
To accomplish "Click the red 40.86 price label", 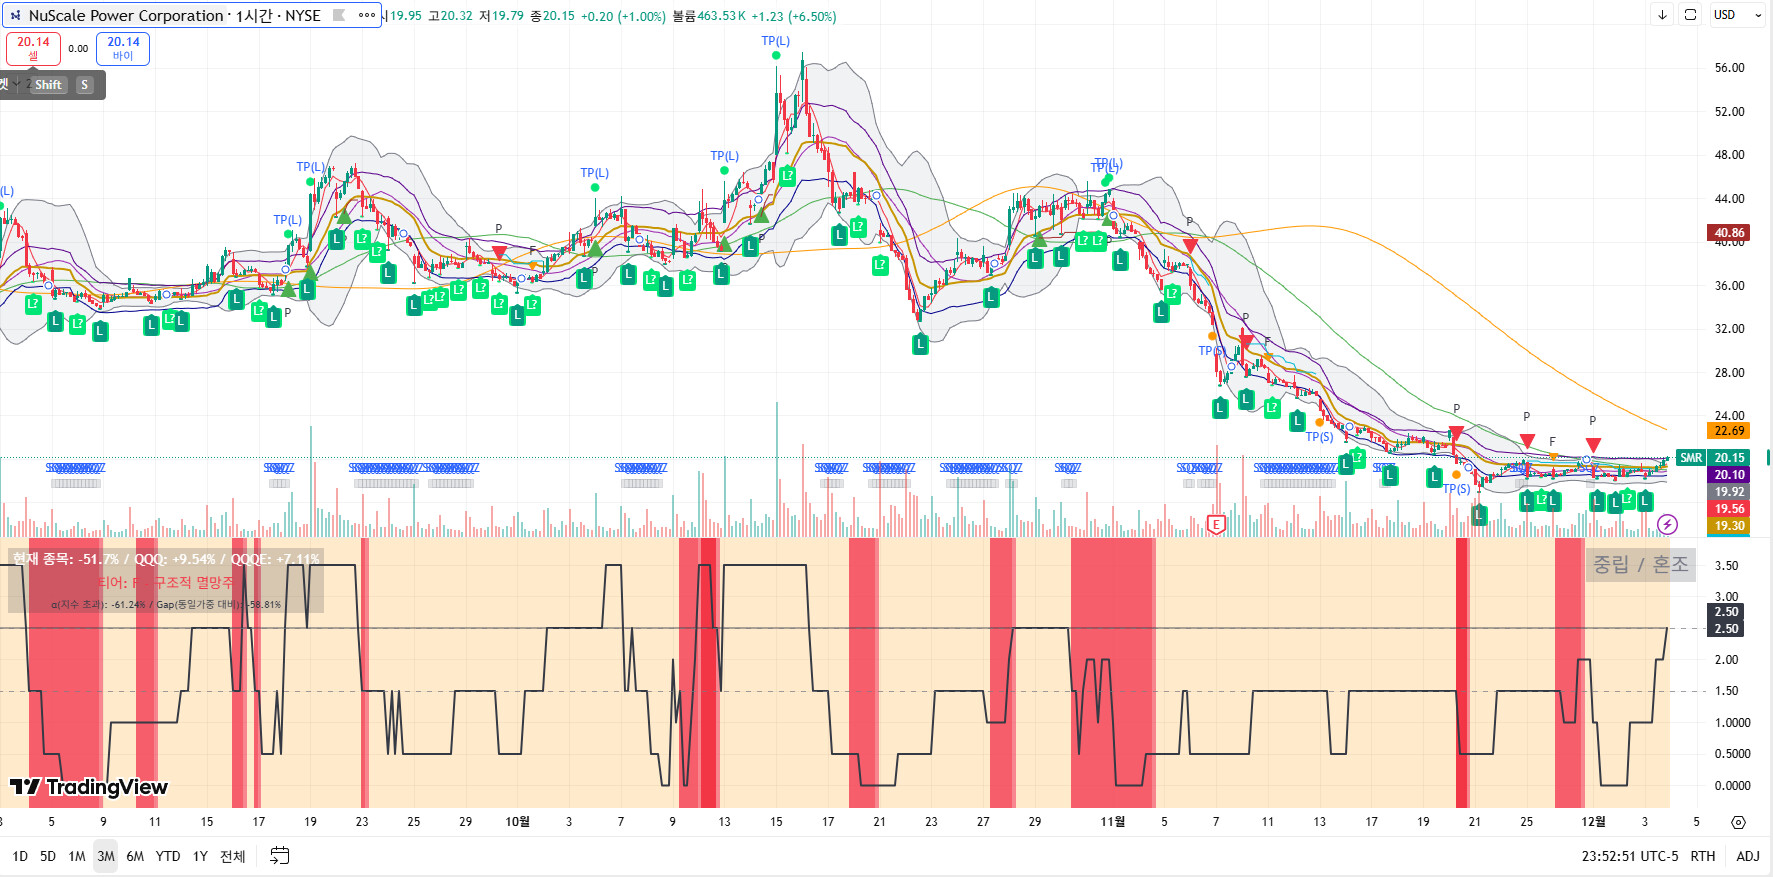I will click(1730, 233).
